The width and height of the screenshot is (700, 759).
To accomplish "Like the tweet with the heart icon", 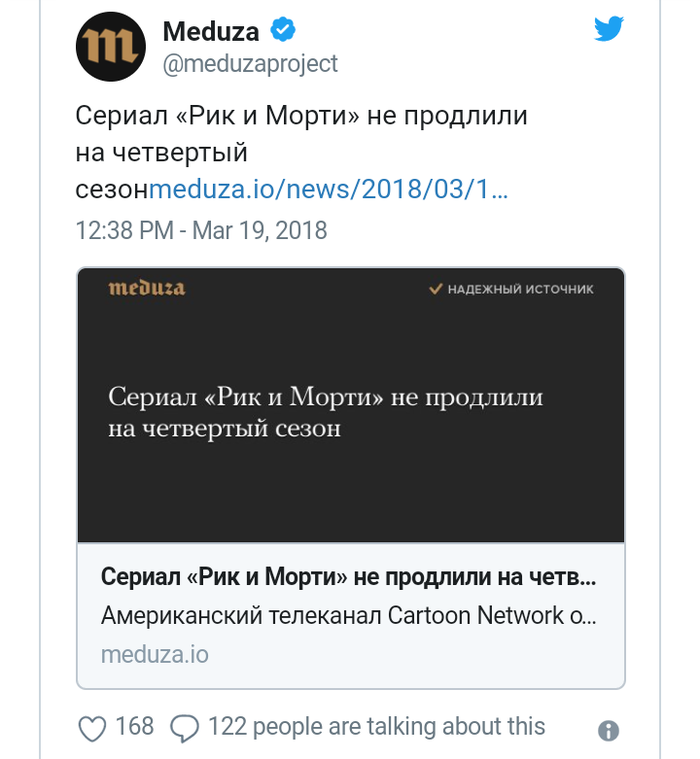I will [92, 728].
